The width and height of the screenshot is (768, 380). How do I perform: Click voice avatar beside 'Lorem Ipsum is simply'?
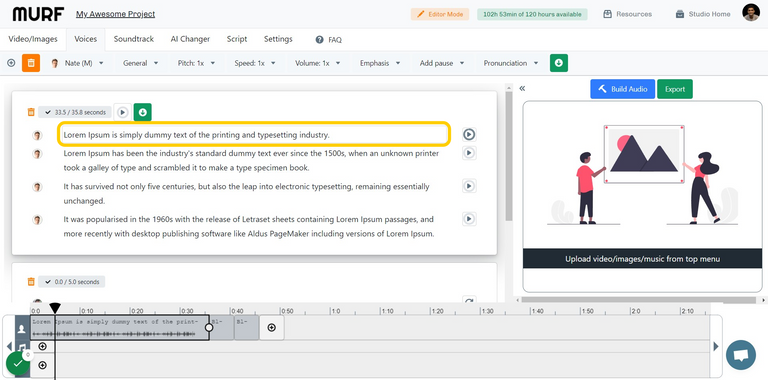[37, 135]
